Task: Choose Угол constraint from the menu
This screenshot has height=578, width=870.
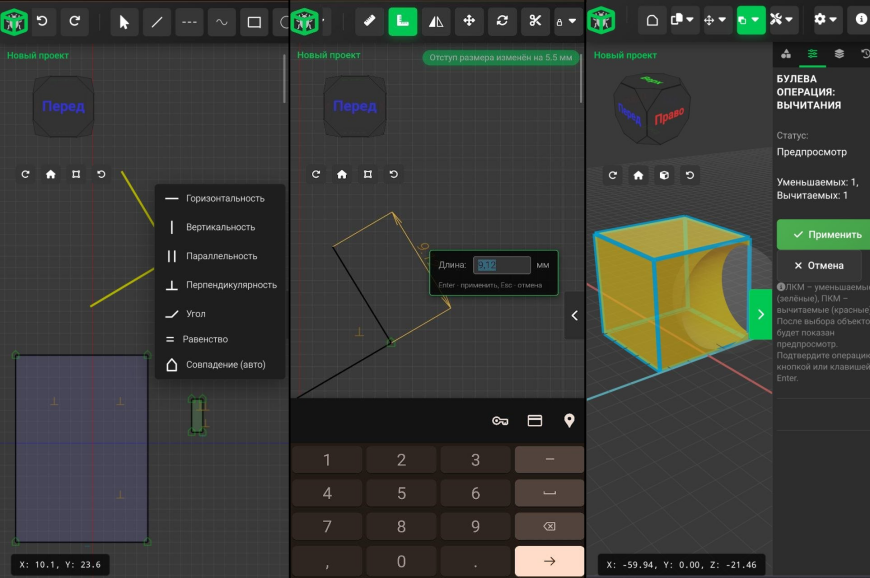Action: coord(220,313)
